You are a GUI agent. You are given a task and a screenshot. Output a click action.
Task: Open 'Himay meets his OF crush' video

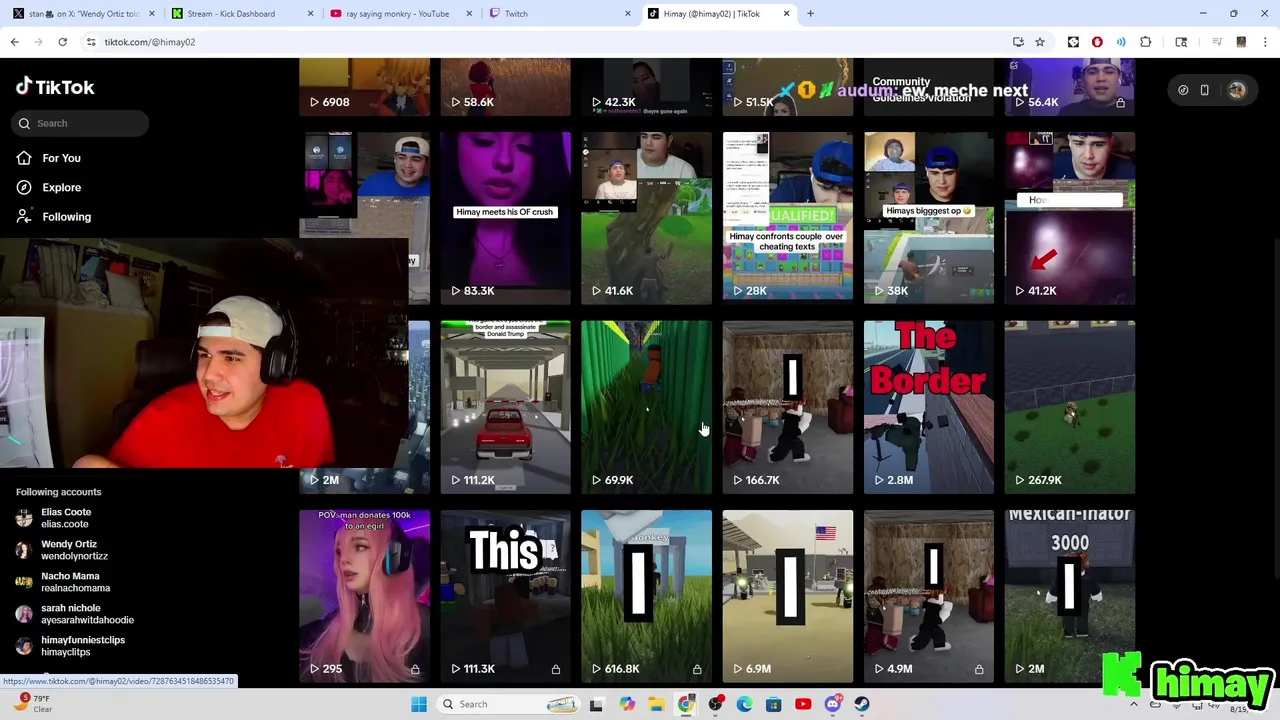505,218
